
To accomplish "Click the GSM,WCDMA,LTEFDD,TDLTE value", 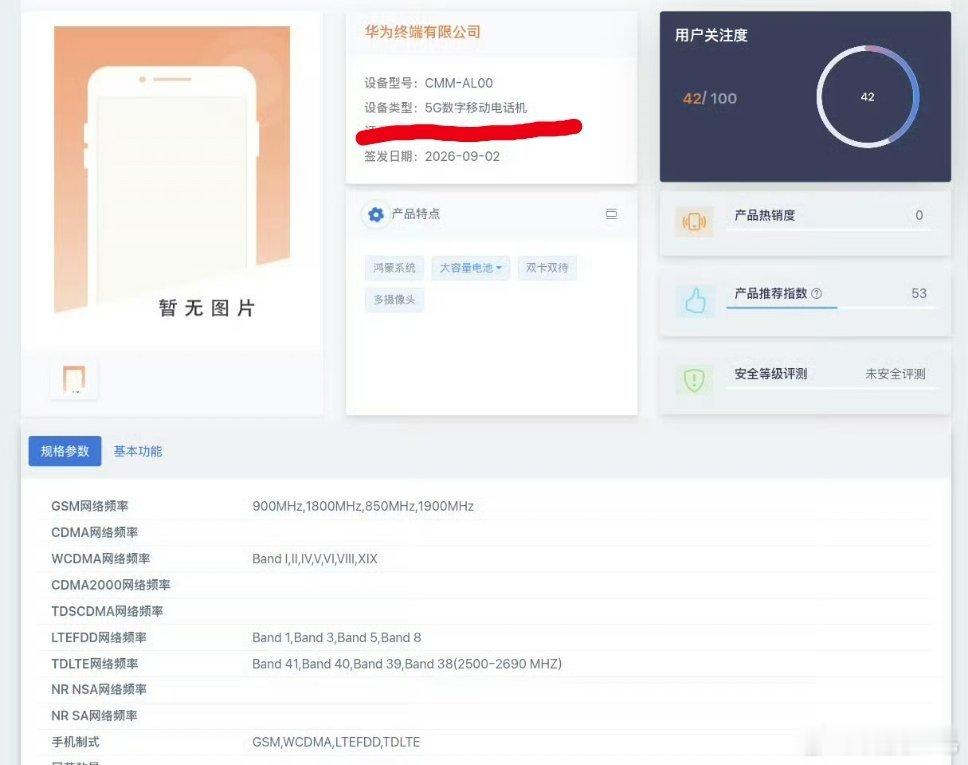I will click(336, 742).
